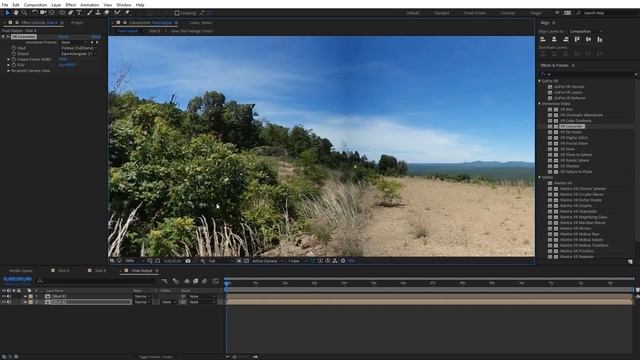640x360 pixels.
Task: Switch to the Render Queue tab
Action: point(21,271)
